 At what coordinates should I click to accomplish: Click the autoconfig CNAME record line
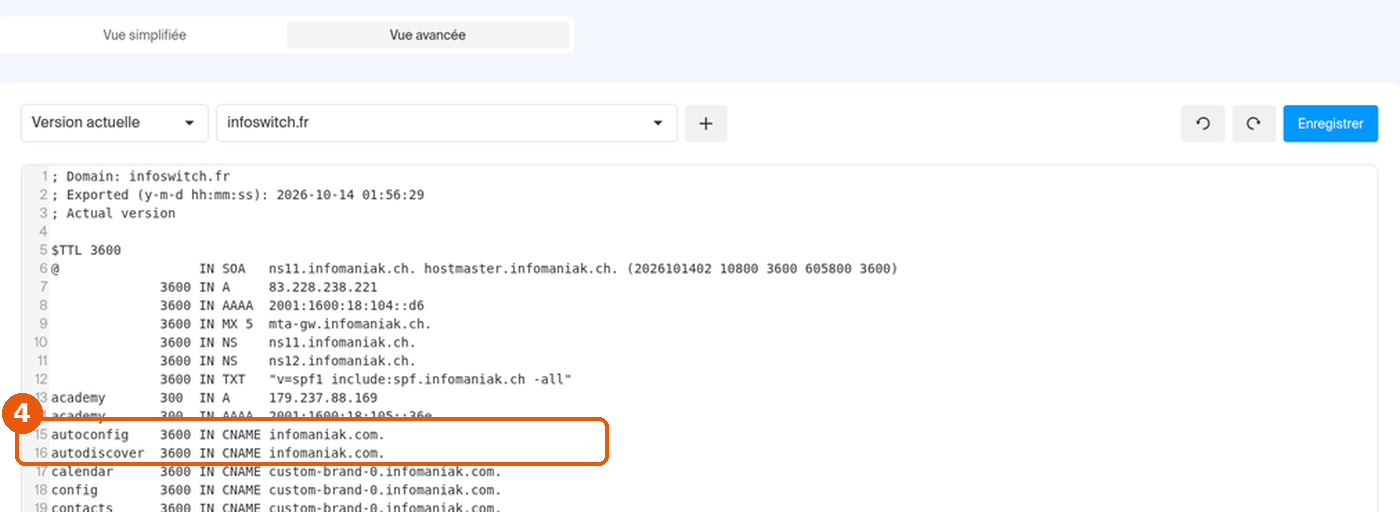click(218, 435)
